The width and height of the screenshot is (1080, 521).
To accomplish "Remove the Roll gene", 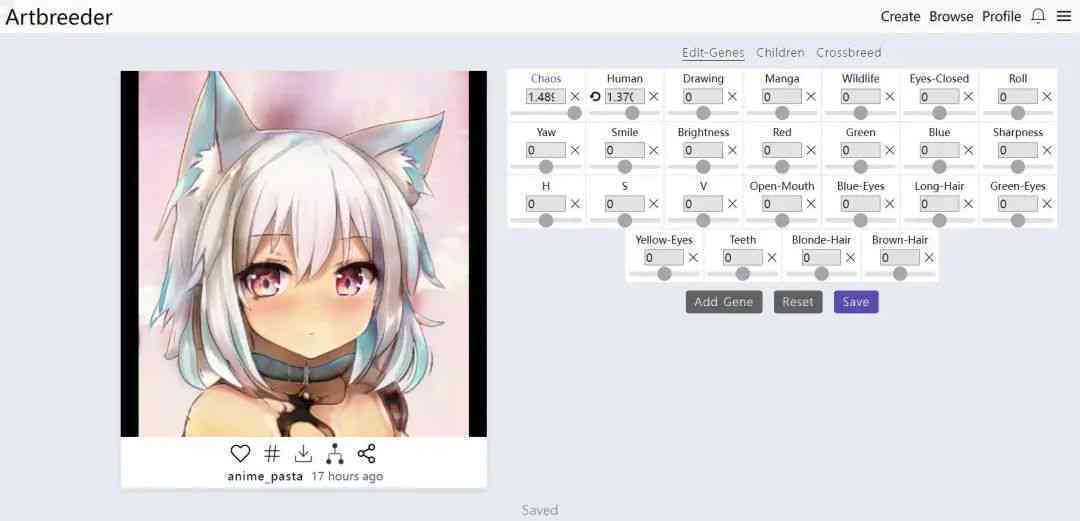I will [x=1047, y=96].
